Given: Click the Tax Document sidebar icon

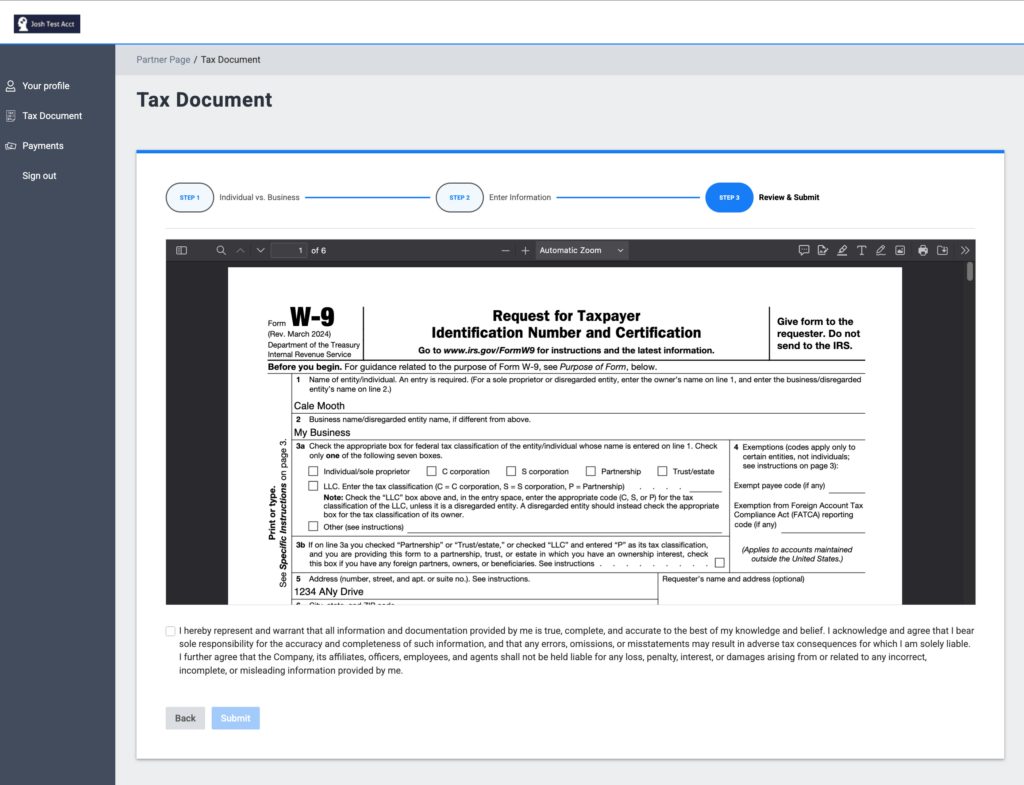Looking at the screenshot, I should pyautogui.click(x=10, y=116).
